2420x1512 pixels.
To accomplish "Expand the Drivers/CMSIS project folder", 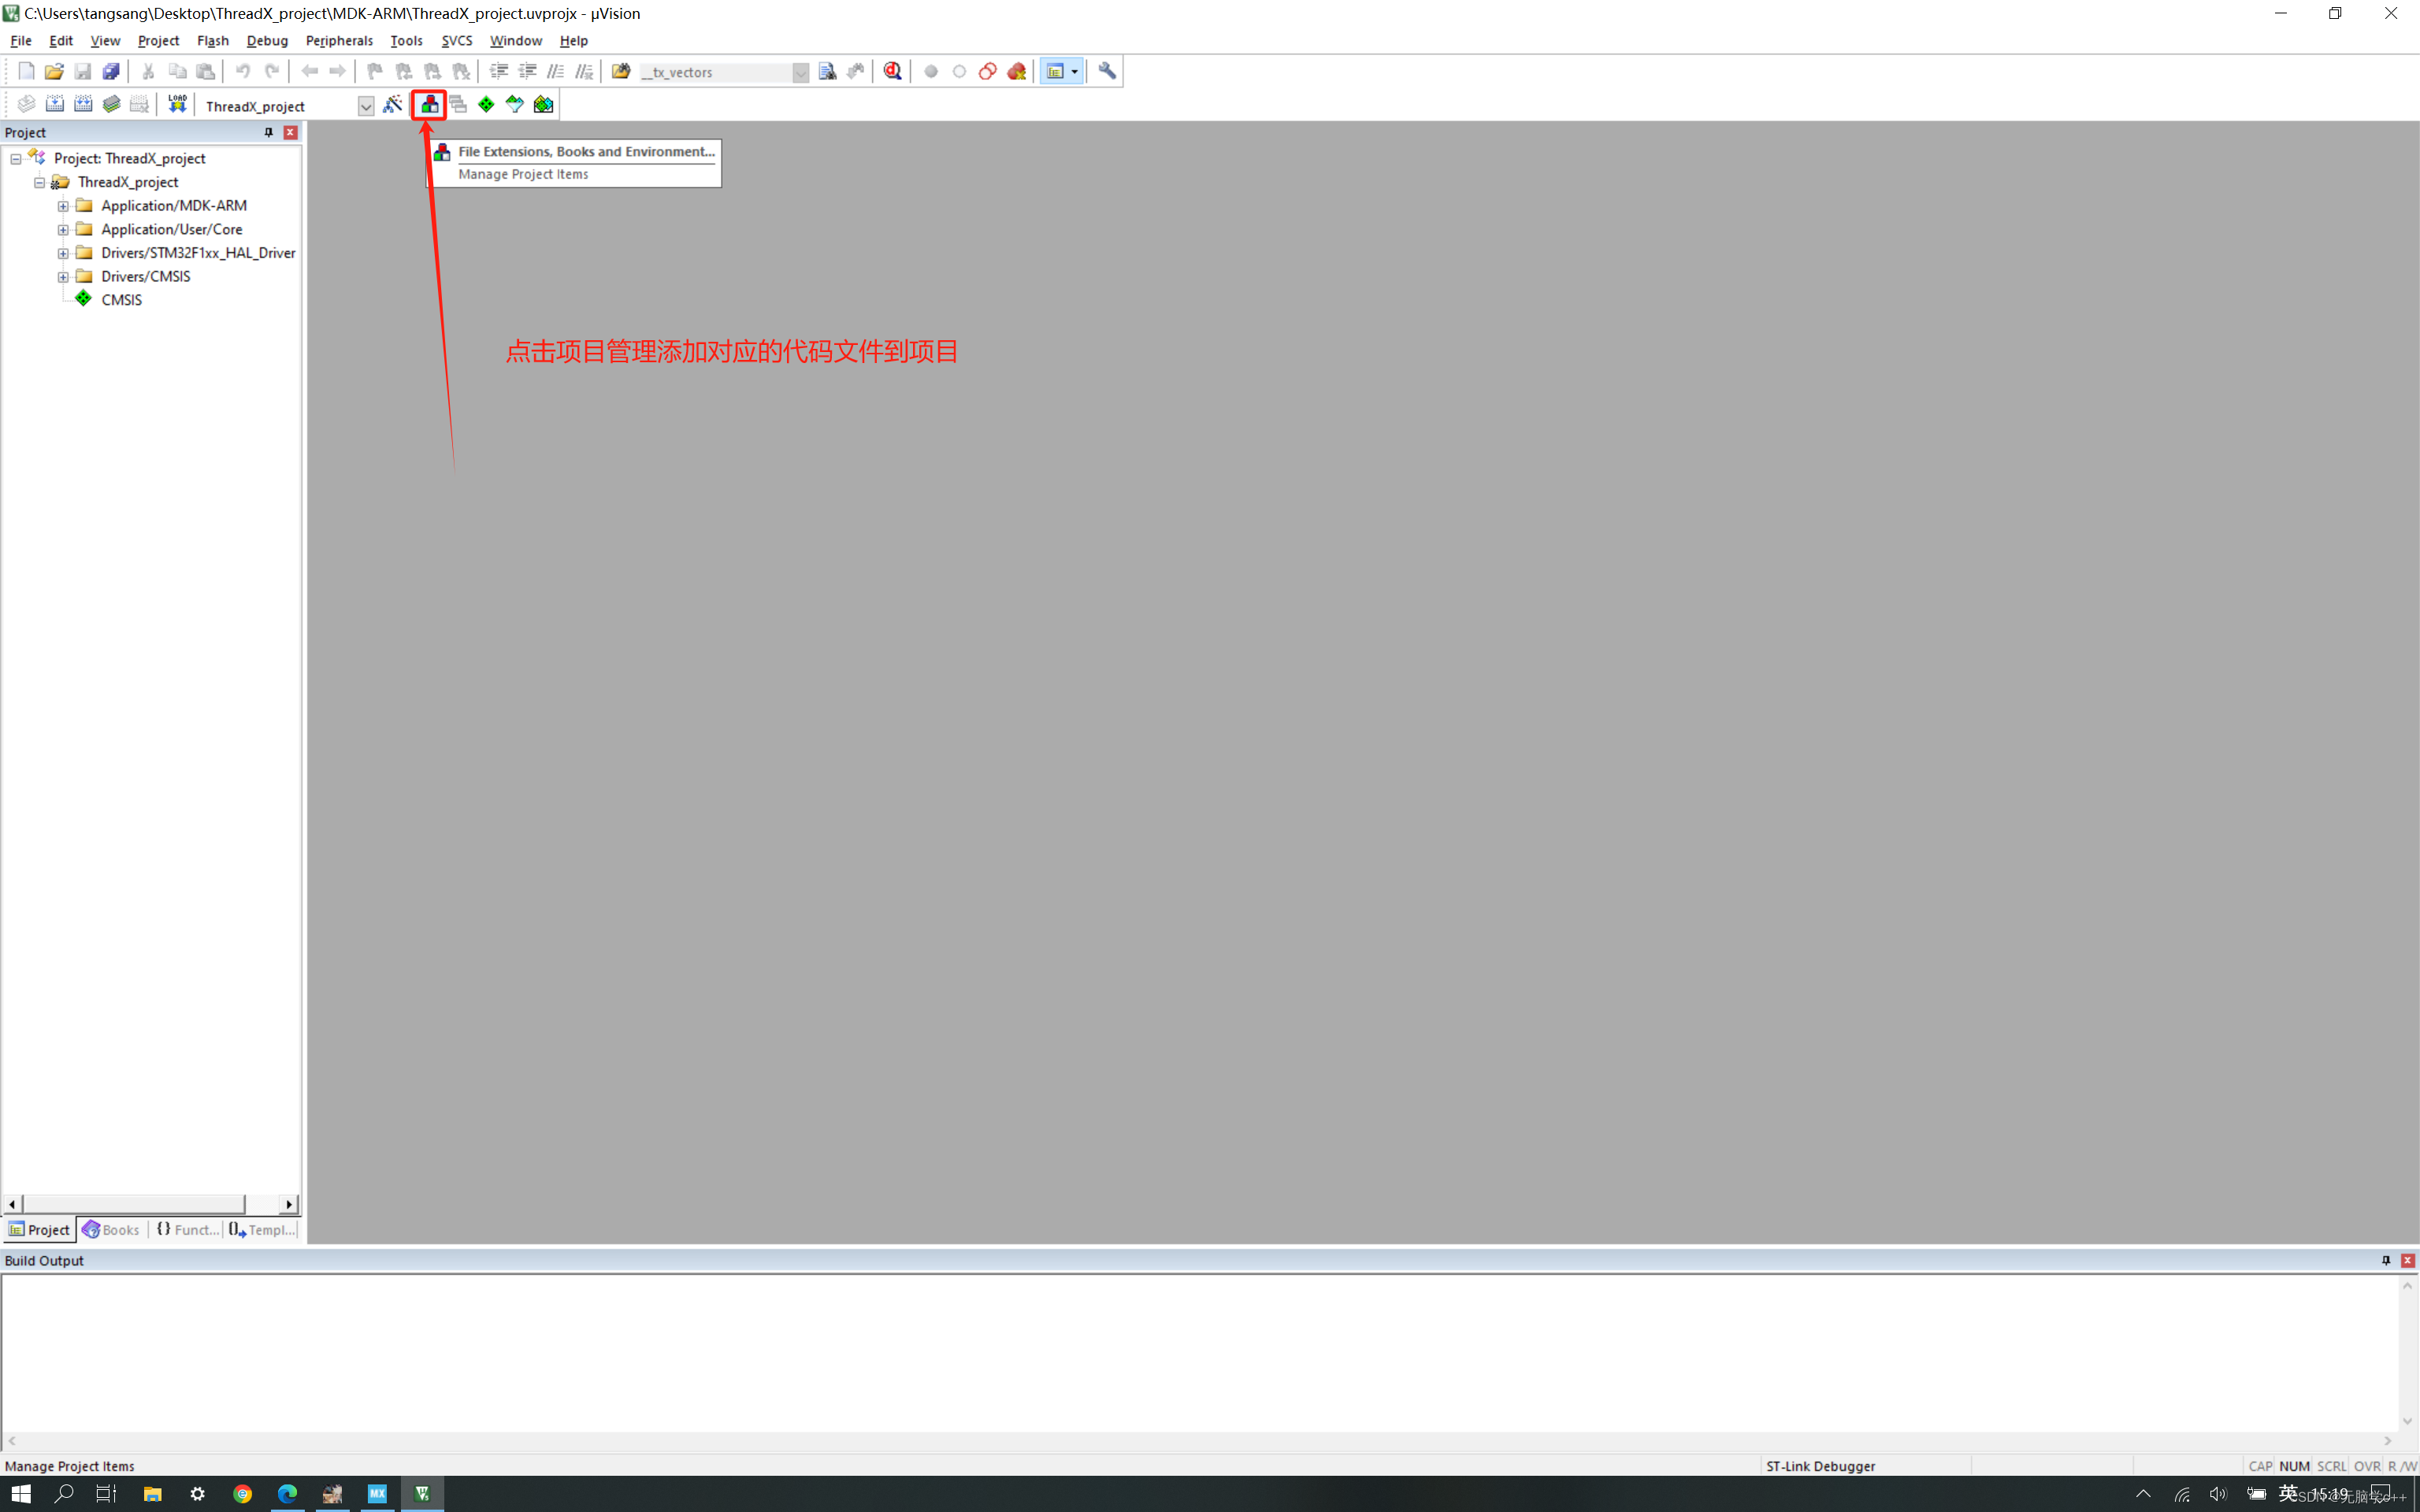I will 63,275.
